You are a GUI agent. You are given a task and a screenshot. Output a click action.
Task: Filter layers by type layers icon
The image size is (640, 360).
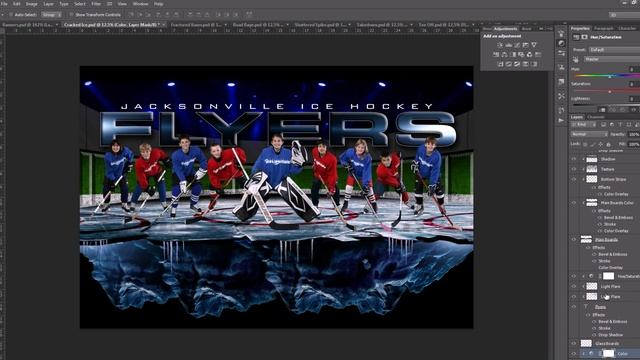tap(620, 125)
